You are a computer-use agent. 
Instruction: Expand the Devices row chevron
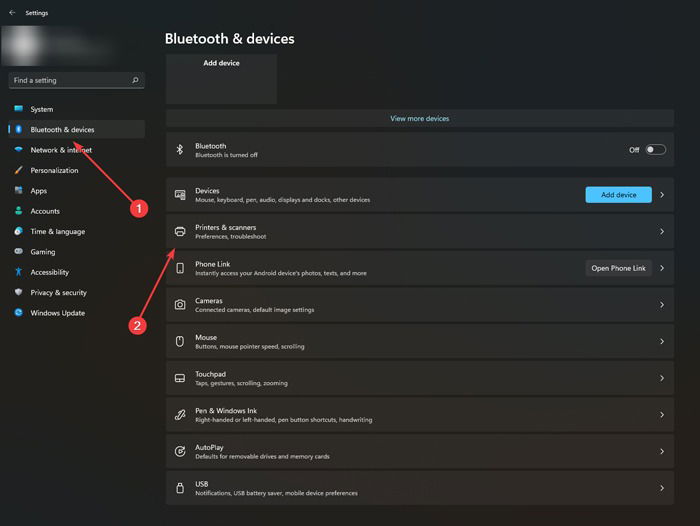tap(662, 195)
